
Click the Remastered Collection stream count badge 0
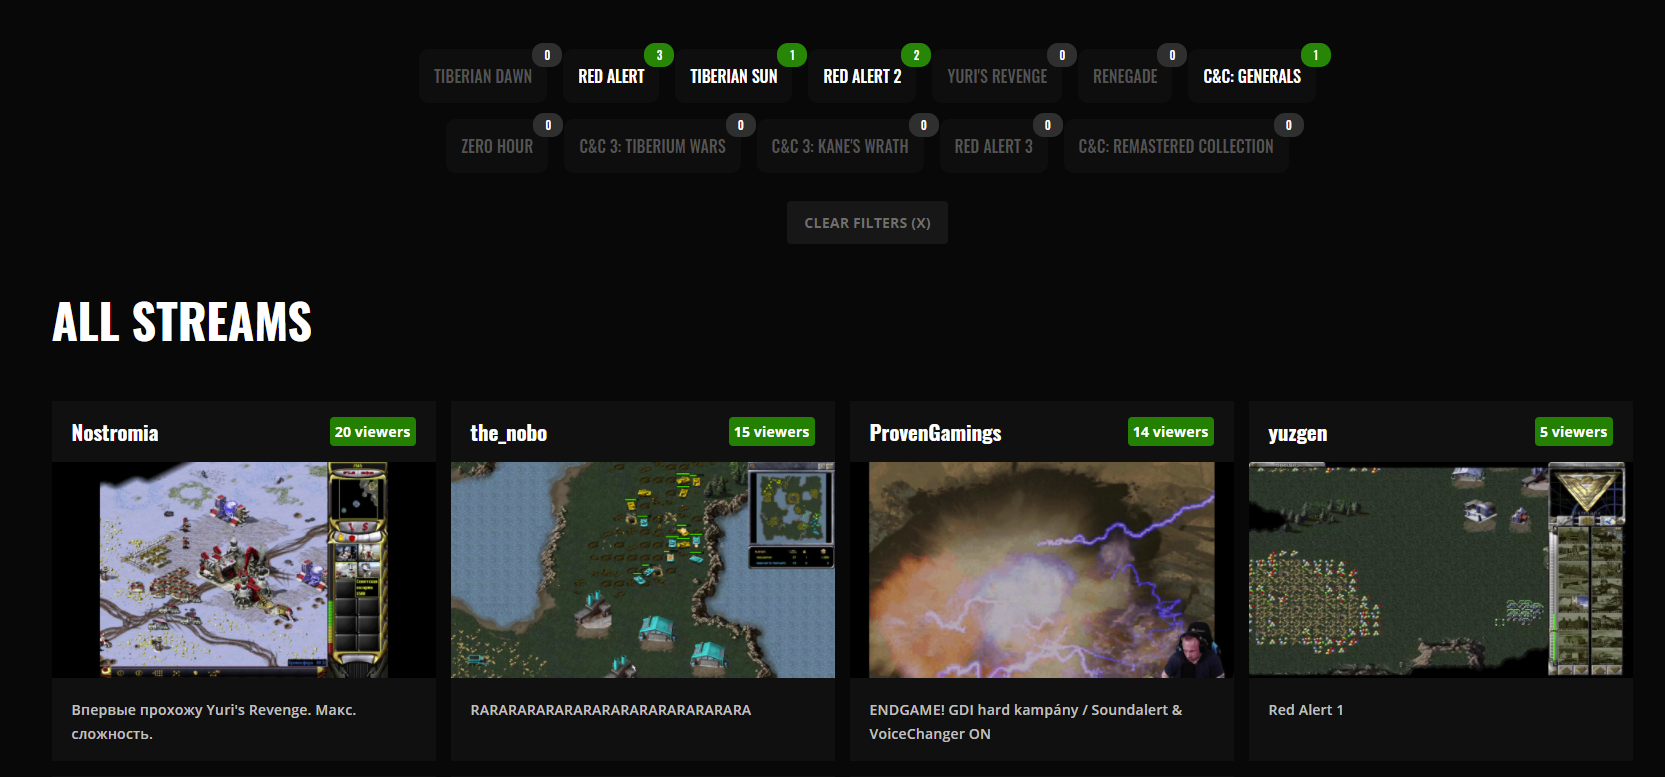(x=1289, y=125)
